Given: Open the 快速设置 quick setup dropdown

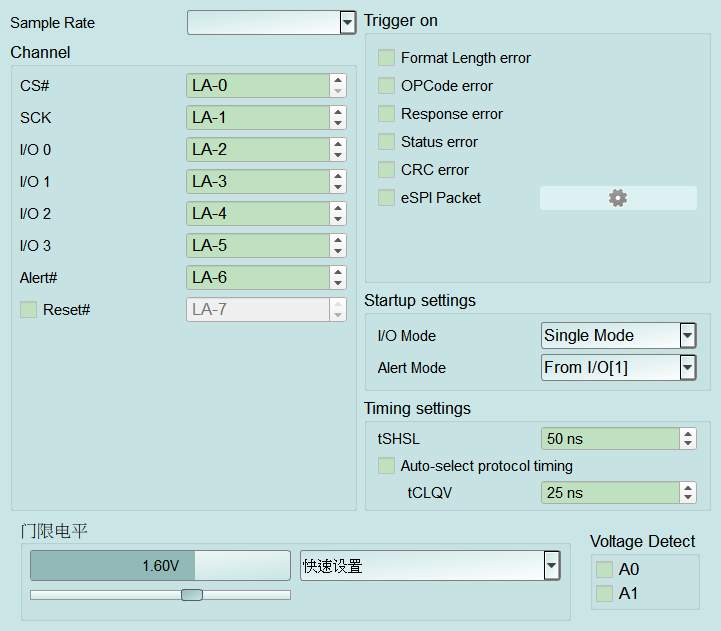Looking at the screenshot, I should pos(430,565).
